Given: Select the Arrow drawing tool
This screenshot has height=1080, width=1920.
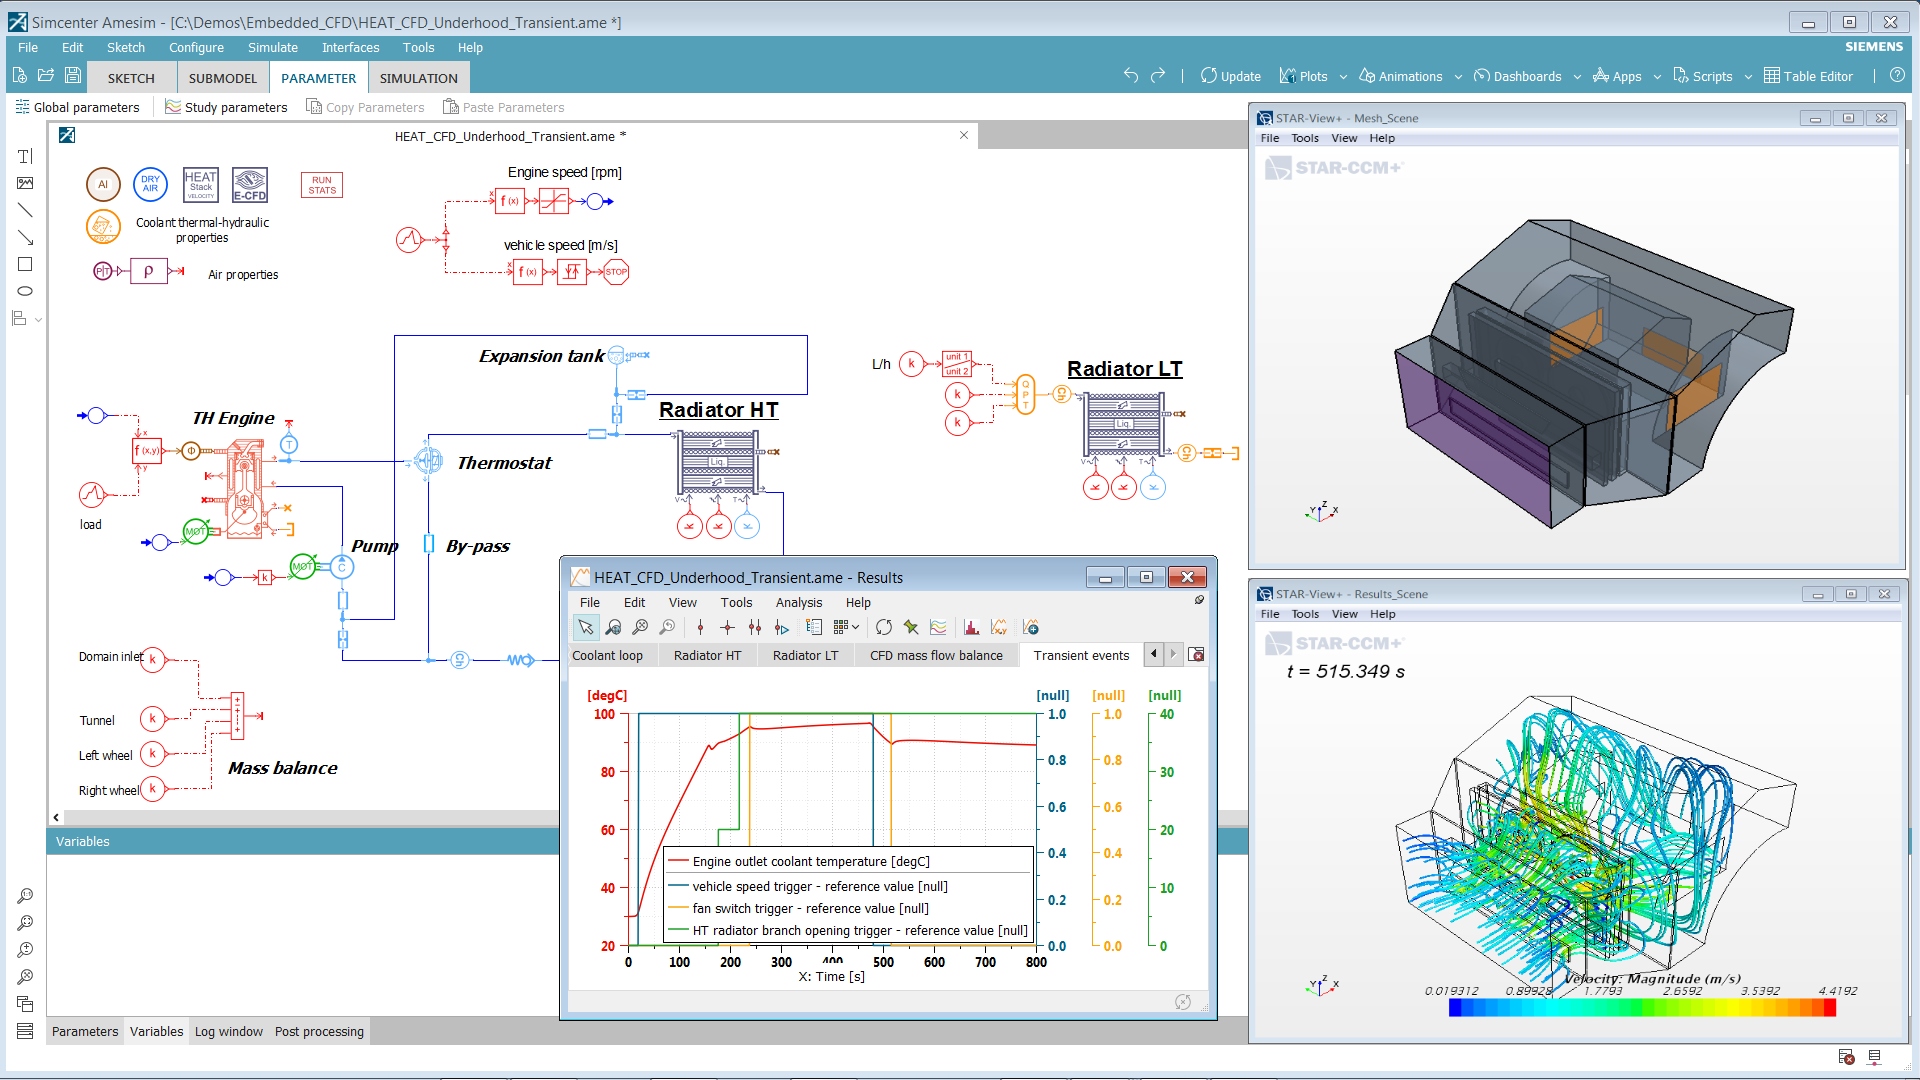Looking at the screenshot, I should (24, 238).
